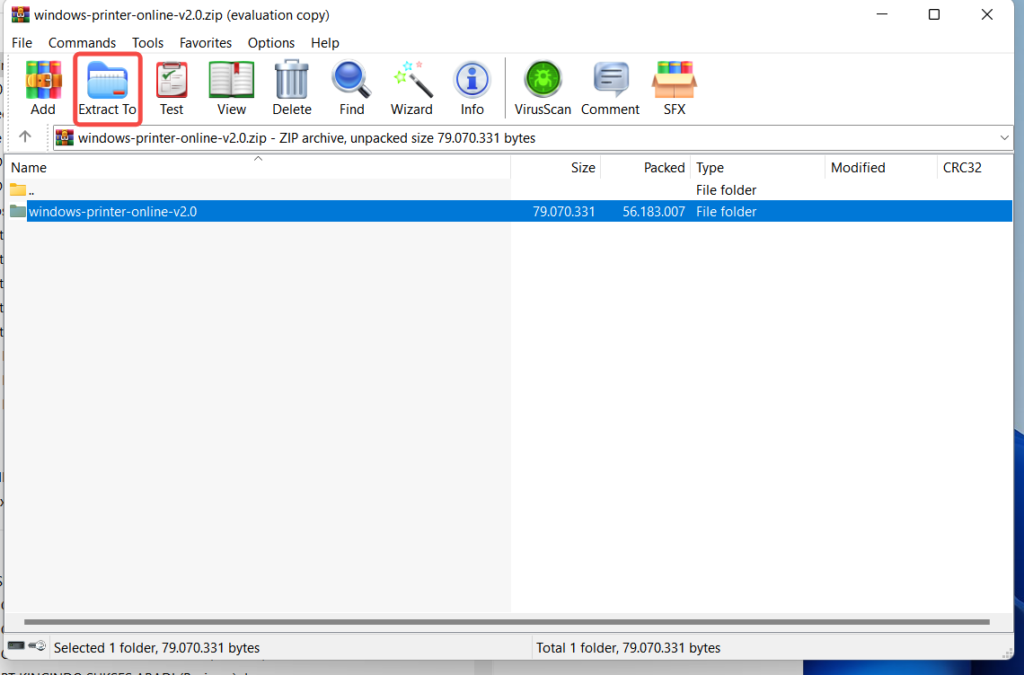
Task: Click the archive path in the address bar
Action: [x=306, y=138]
